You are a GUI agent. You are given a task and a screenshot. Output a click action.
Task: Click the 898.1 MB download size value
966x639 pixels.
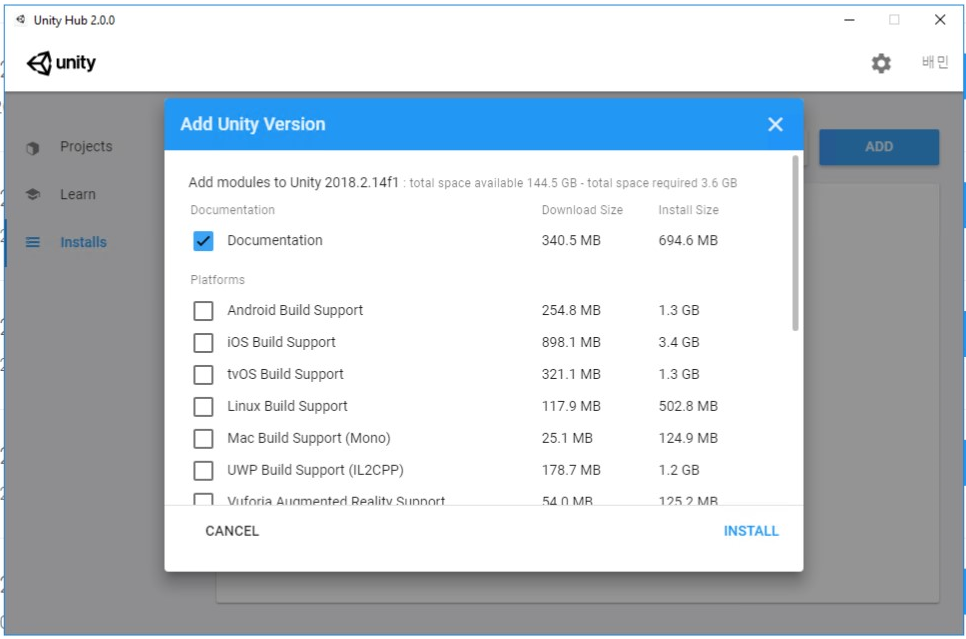click(571, 343)
